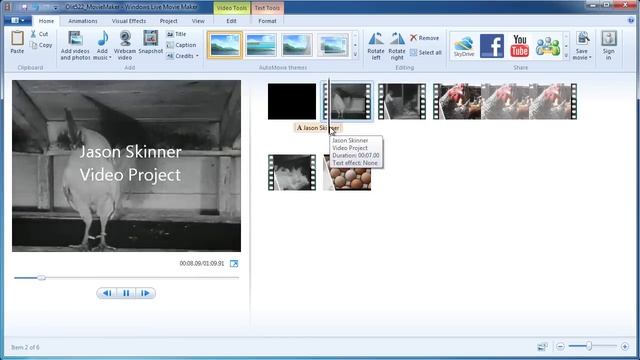This screenshot has width=640, height=360.
Task: Expand the AutoMovie themes gallery
Action: coord(356,55)
